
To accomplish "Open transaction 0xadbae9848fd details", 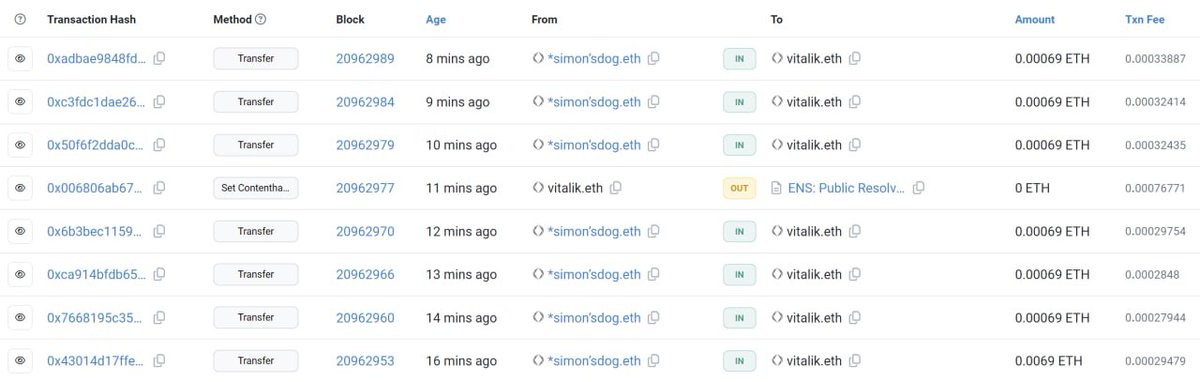I will 96,59.
